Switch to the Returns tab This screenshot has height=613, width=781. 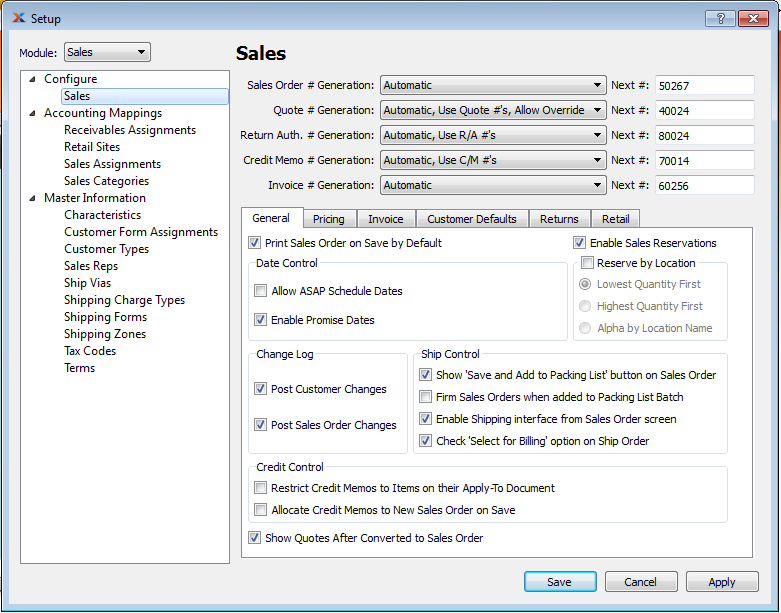click(x=559, y=219)
